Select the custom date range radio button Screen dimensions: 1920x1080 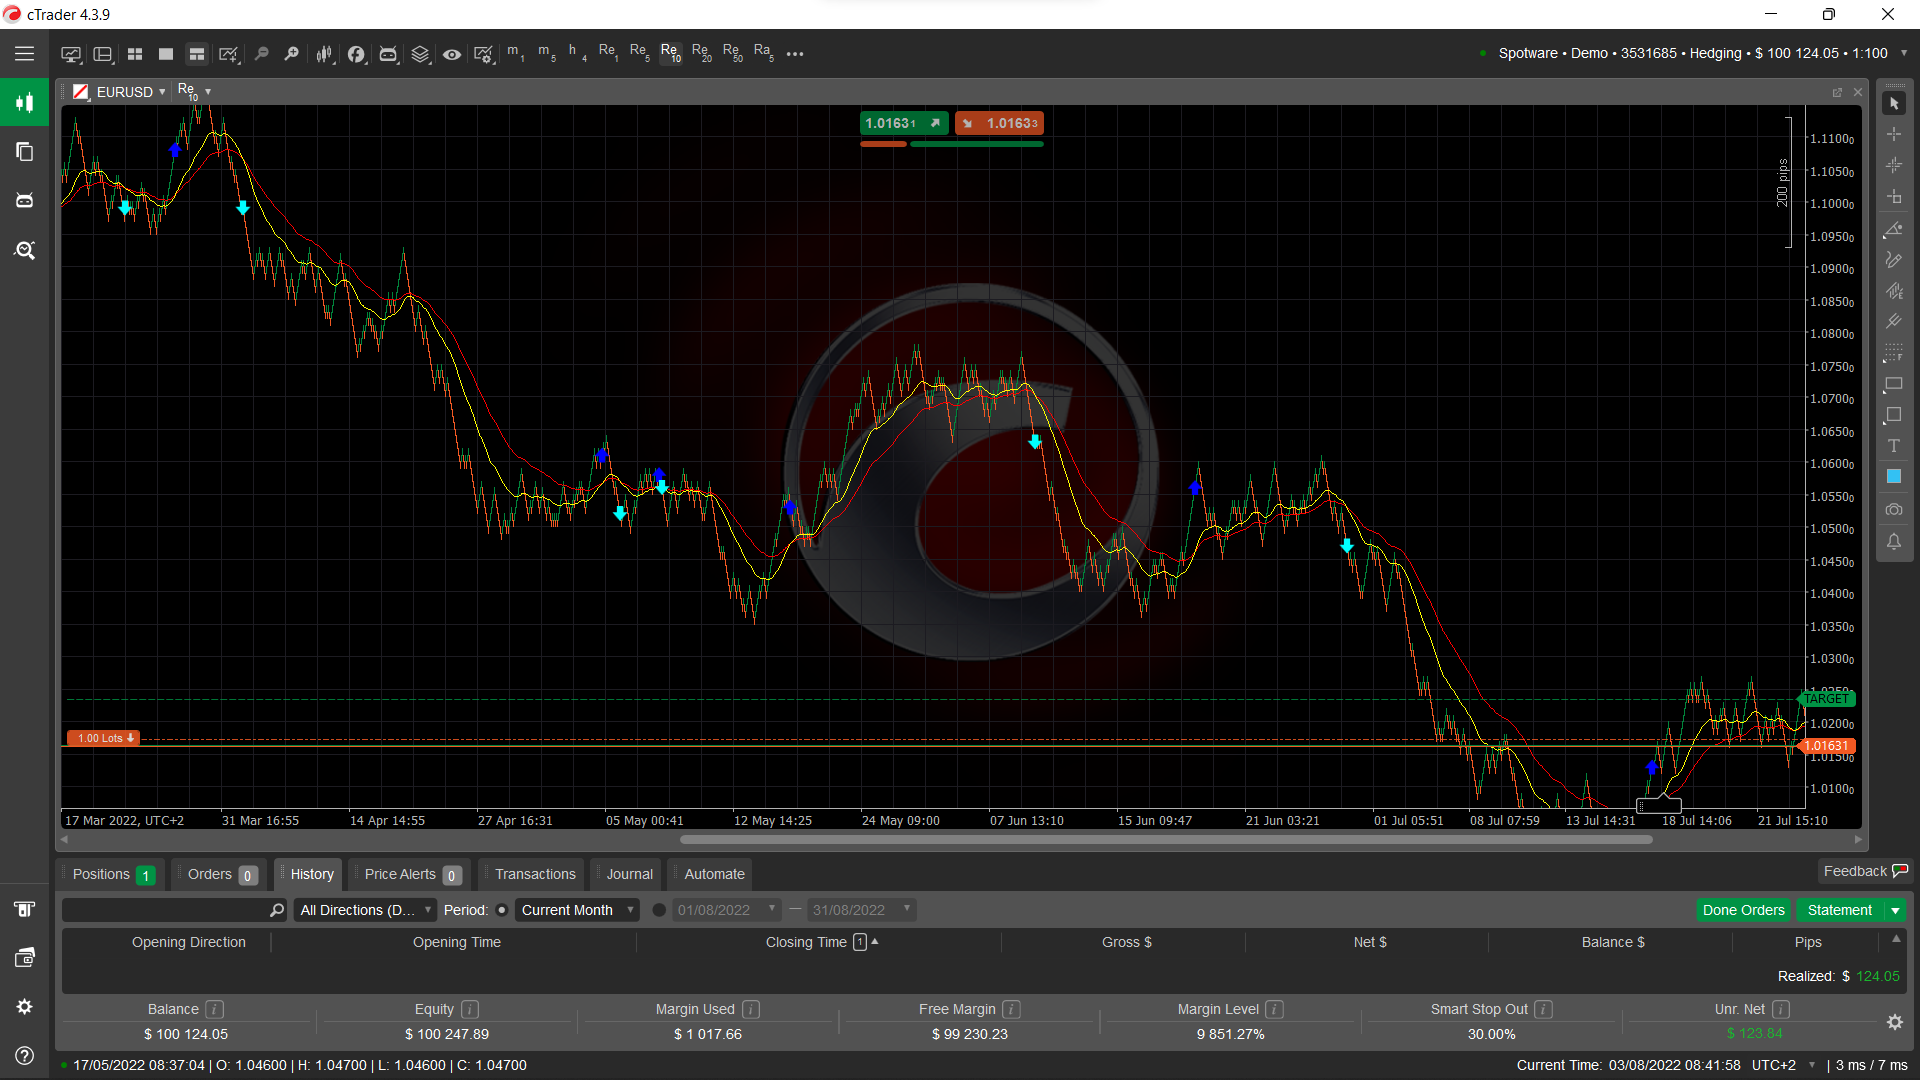click(x=659, y=910)
